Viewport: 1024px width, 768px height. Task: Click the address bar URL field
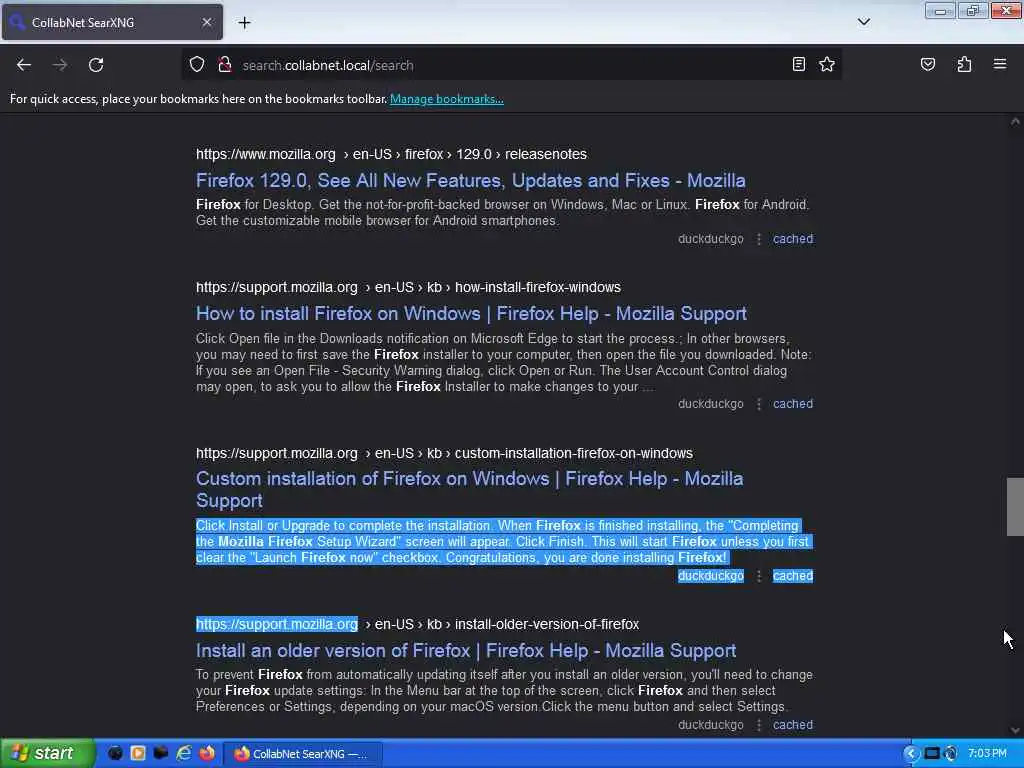(x=509, y=65)
